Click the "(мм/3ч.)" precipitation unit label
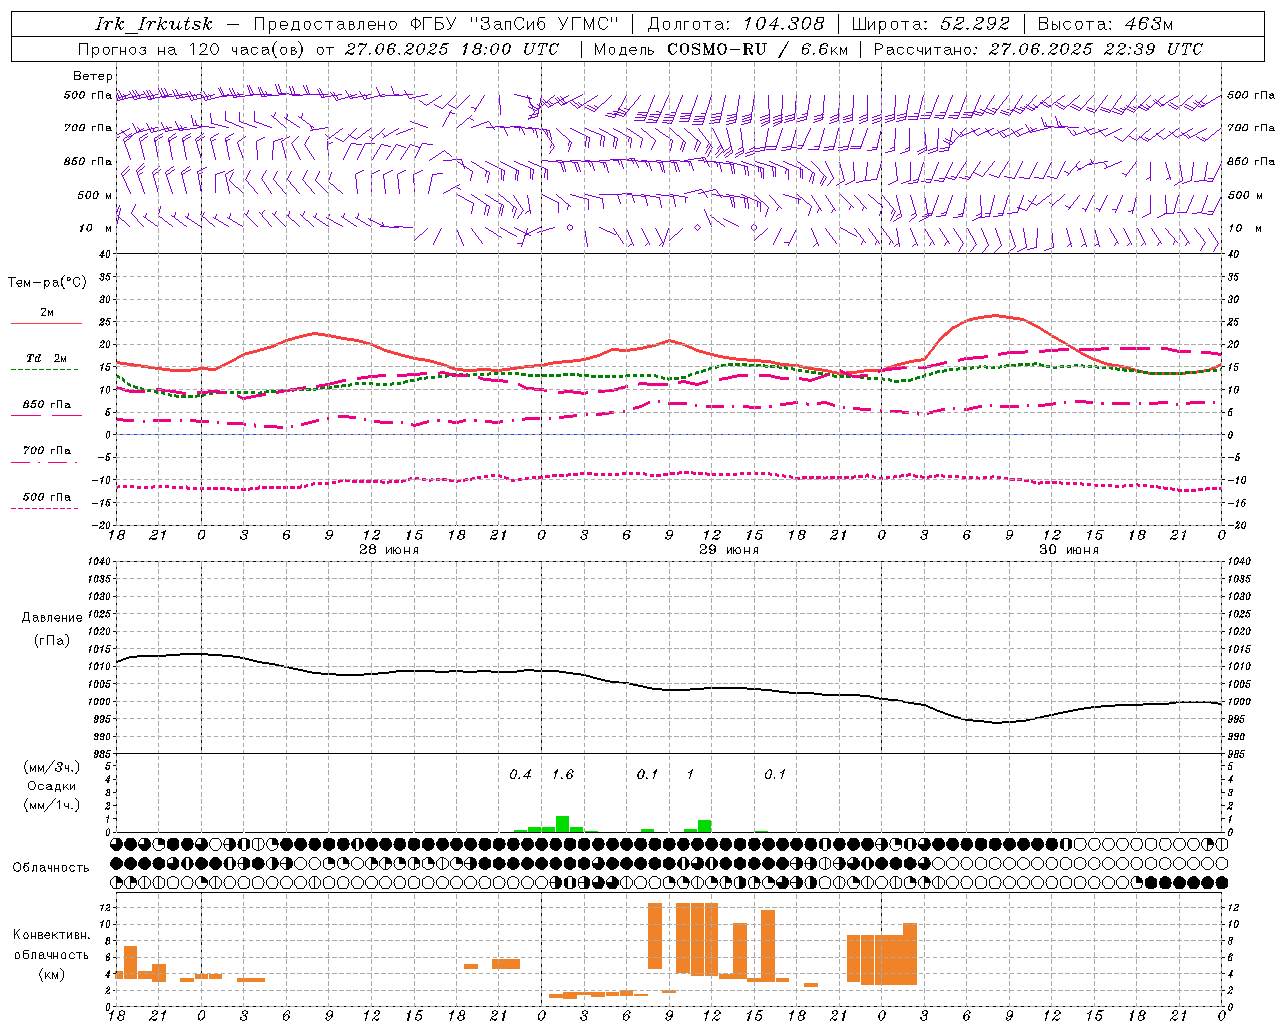The width and height of the screenshot is (1280, 1024). click(51, 768)
